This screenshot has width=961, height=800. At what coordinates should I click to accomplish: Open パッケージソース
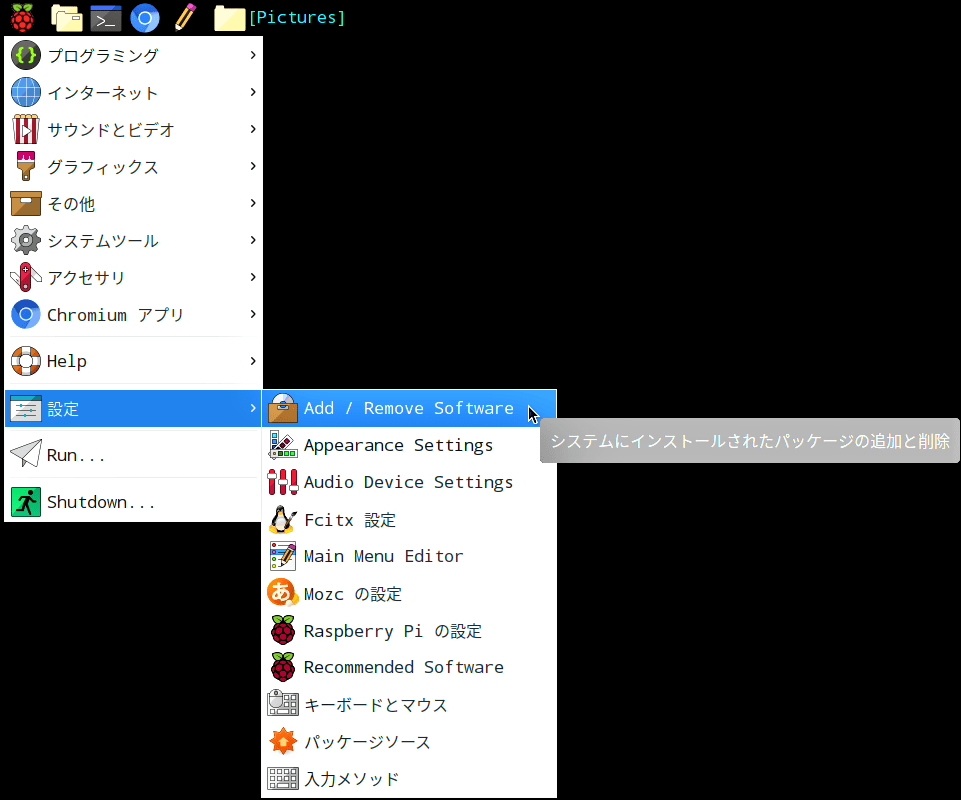[409, 741]
